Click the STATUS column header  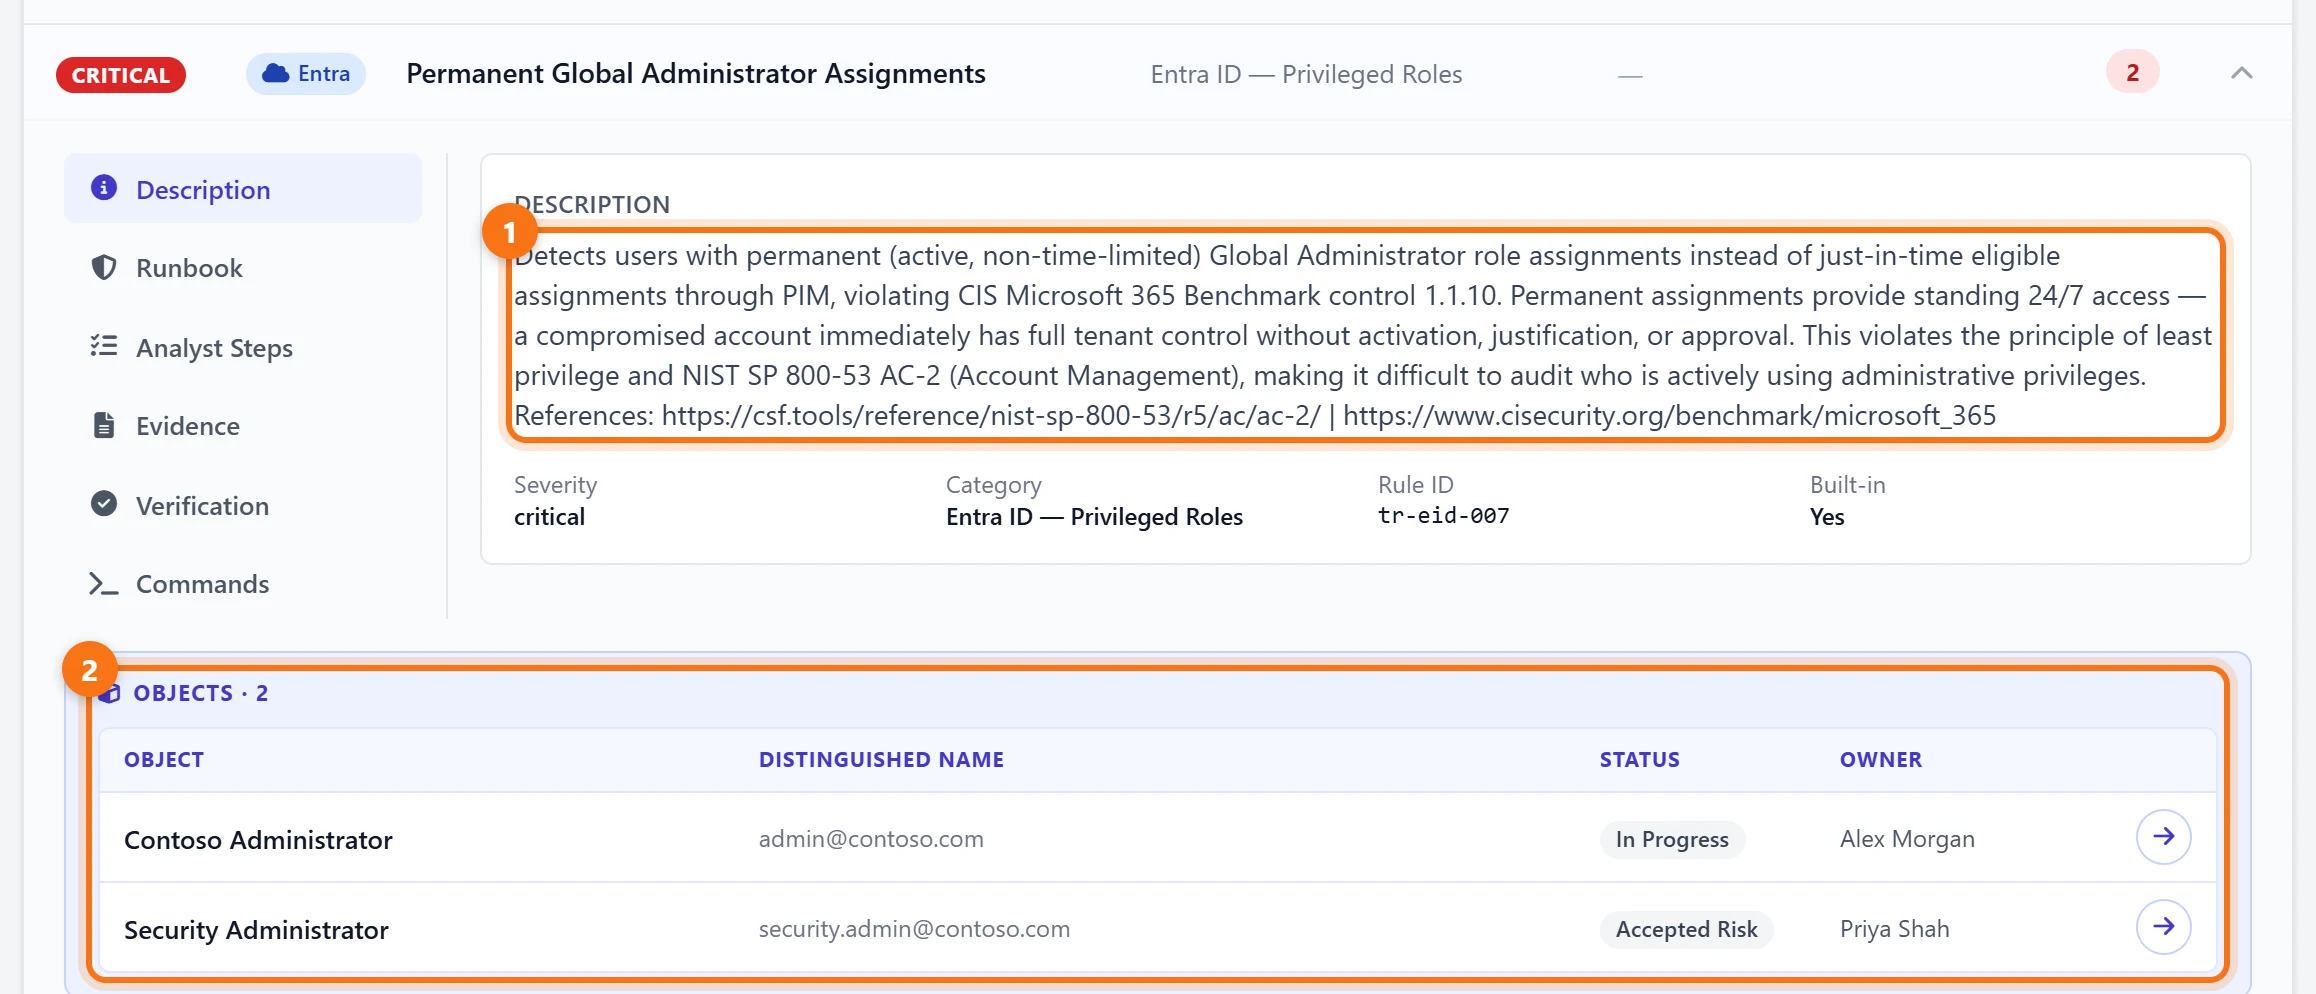pyautogui.click(x=1640, y=760)
